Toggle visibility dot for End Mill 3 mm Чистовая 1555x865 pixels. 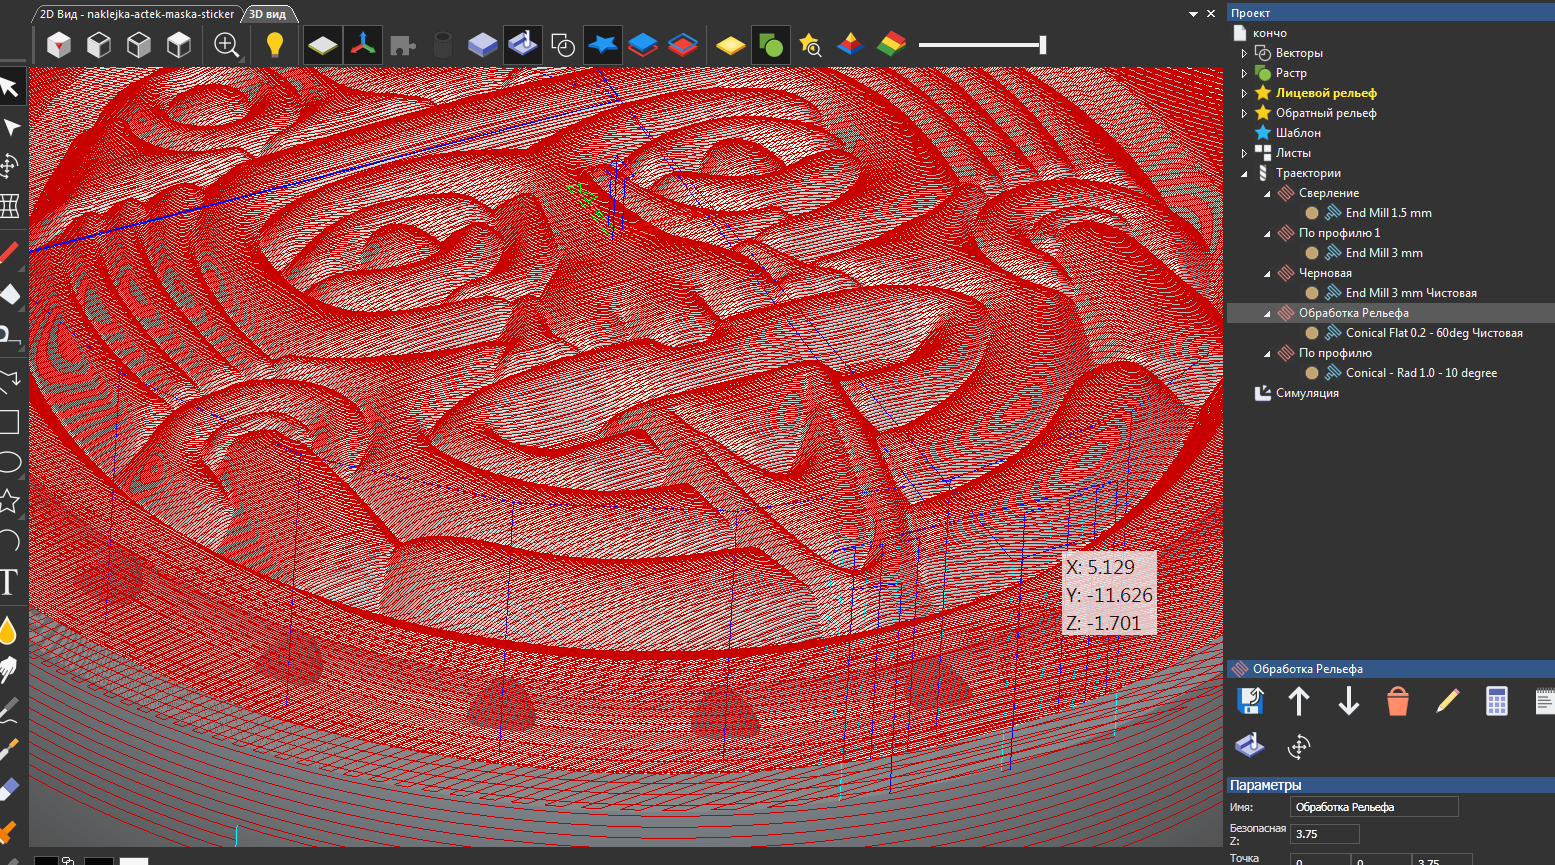[x=1312, y=293]
